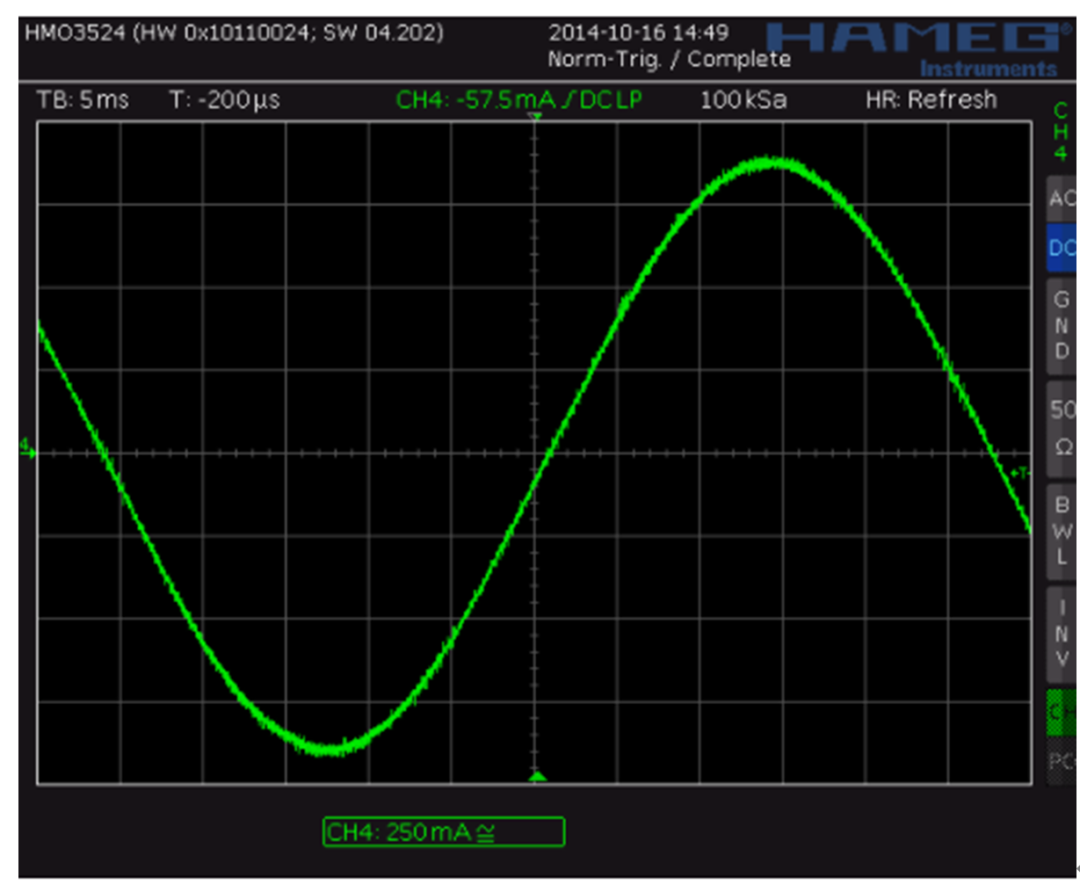1080x885 pixels.
Task: Click the CH4 label above the softkeys
Action: [1061, 132]
